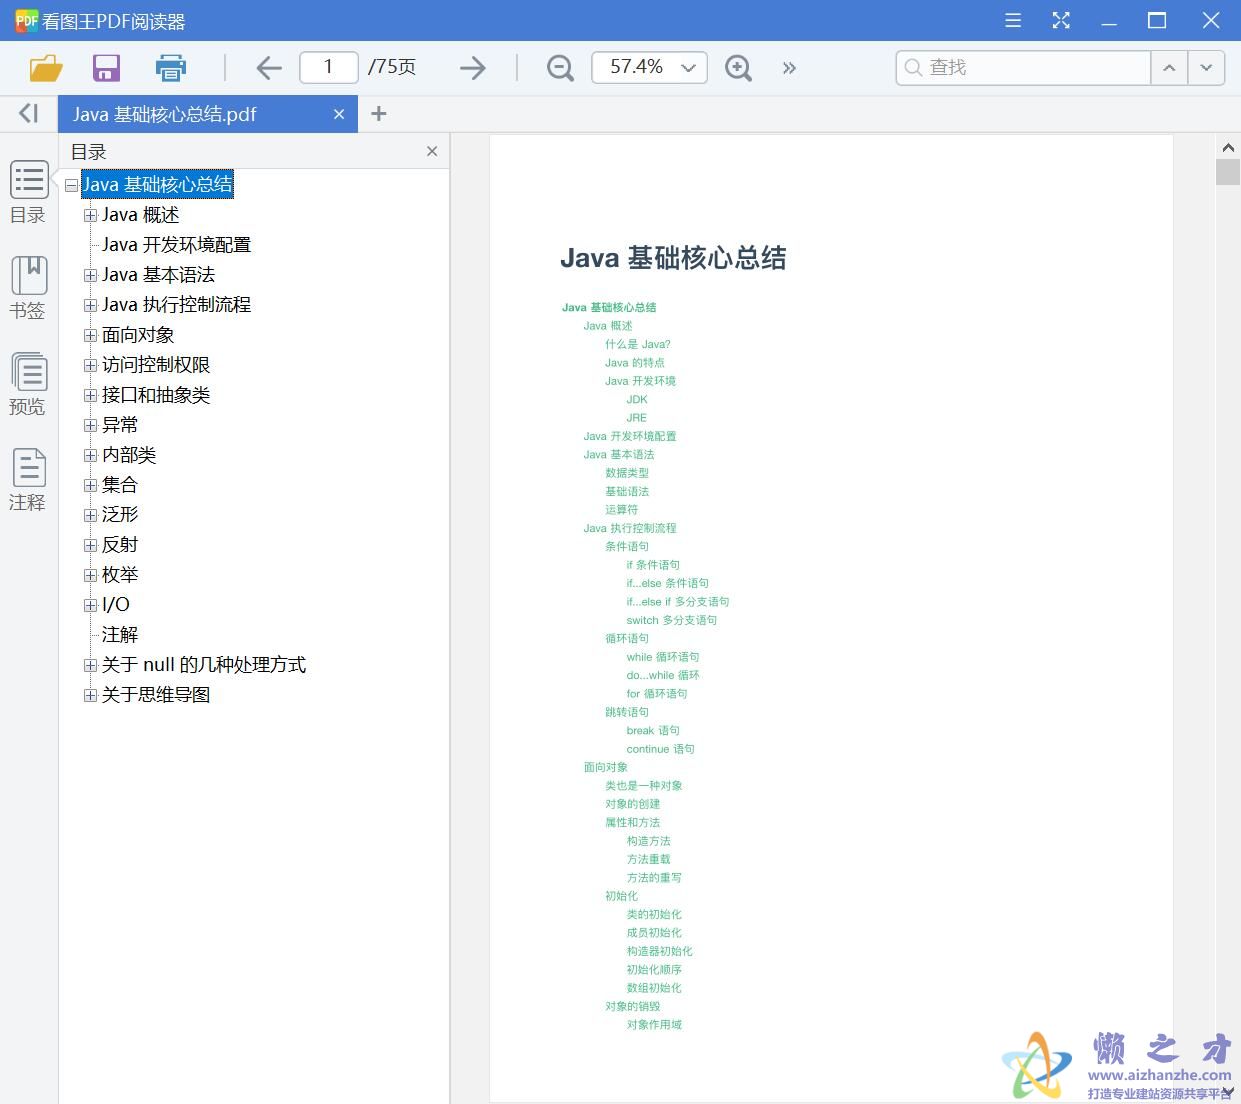Expand the 面向对象 node
This screenshot has width=1241, height=1104.
tap(90, 335)
